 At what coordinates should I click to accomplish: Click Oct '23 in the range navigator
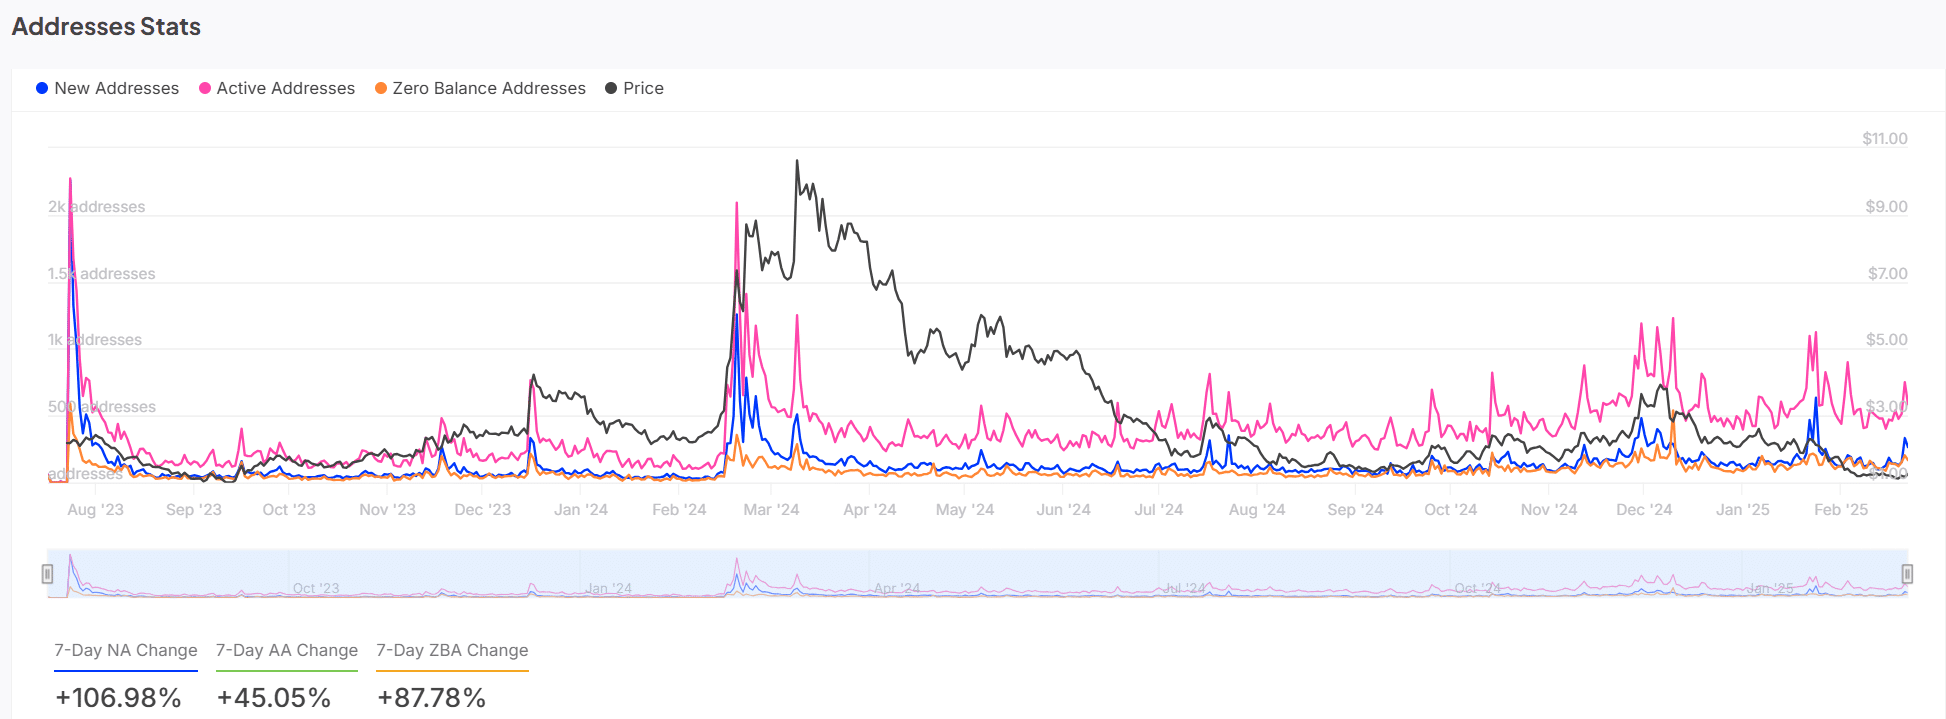(x=316, y=588)
